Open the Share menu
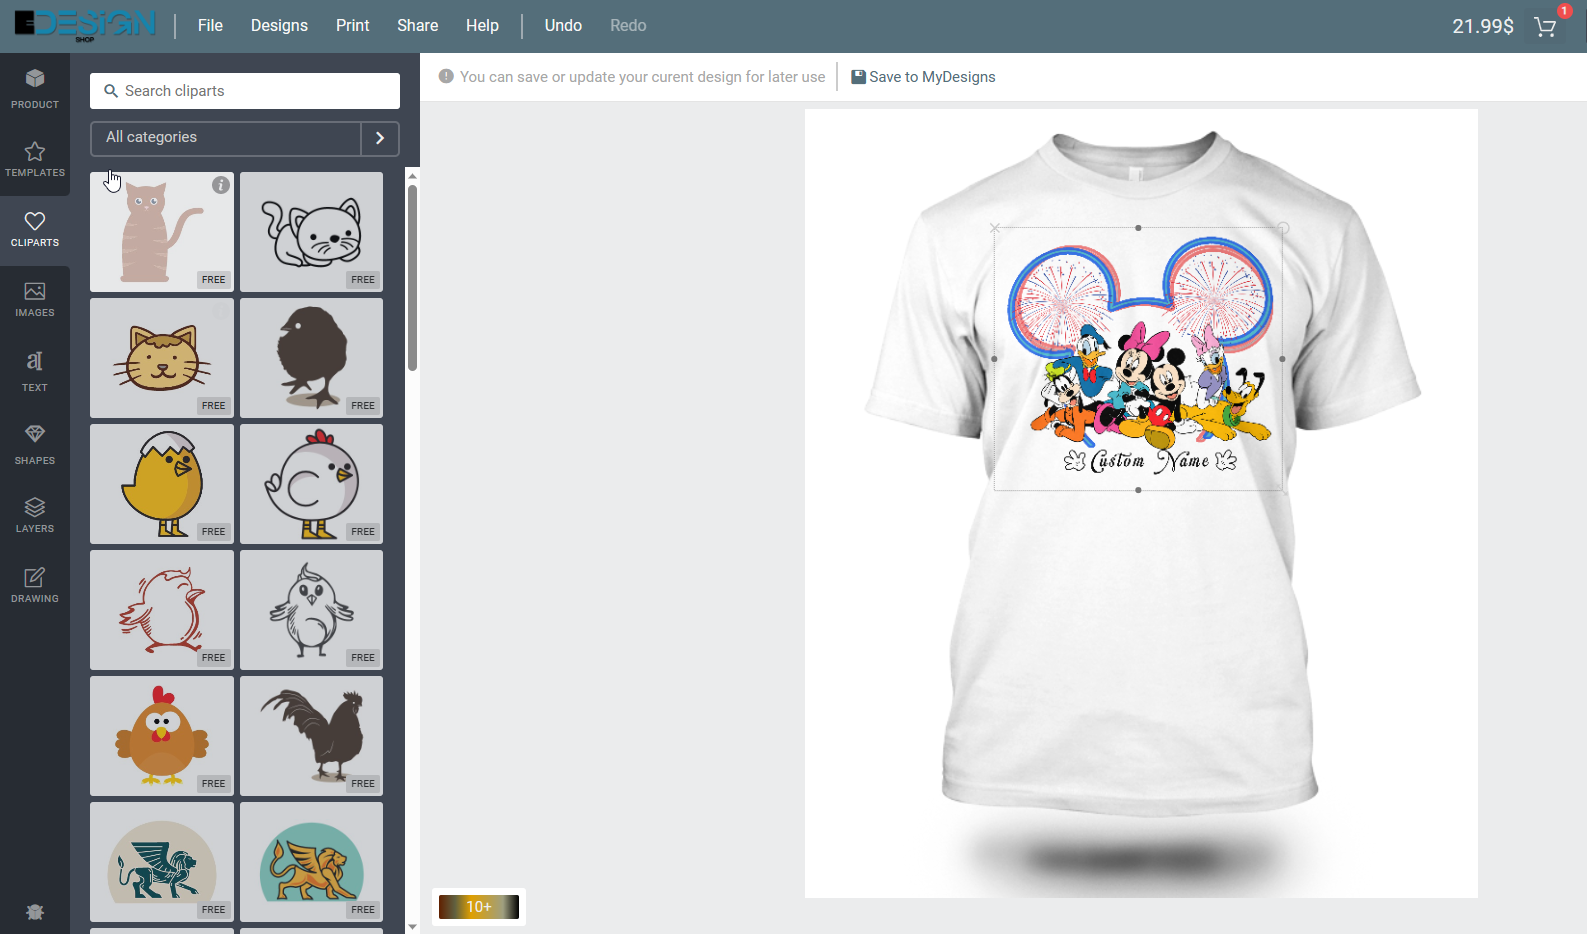The height and width of the screenshot is (934, 1587). [x=417, y=26]
